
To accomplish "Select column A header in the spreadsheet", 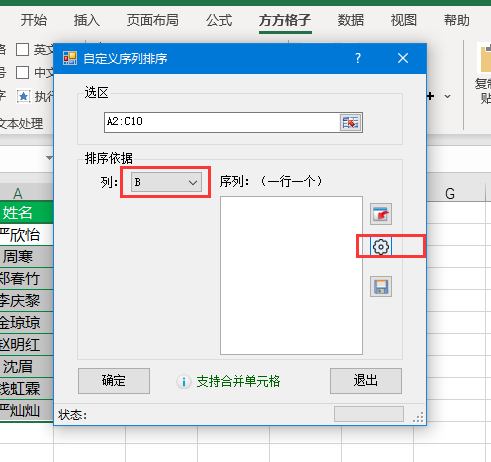I will 26,193.
